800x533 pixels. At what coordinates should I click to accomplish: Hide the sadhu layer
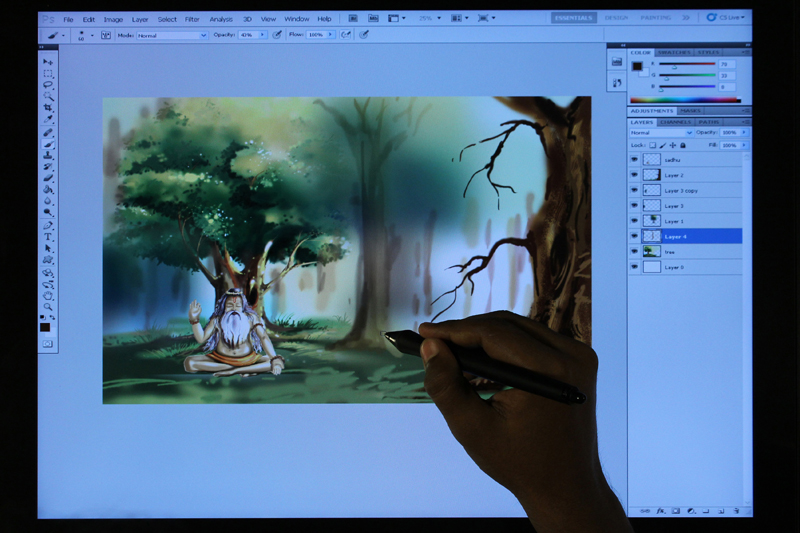[634, 159]
